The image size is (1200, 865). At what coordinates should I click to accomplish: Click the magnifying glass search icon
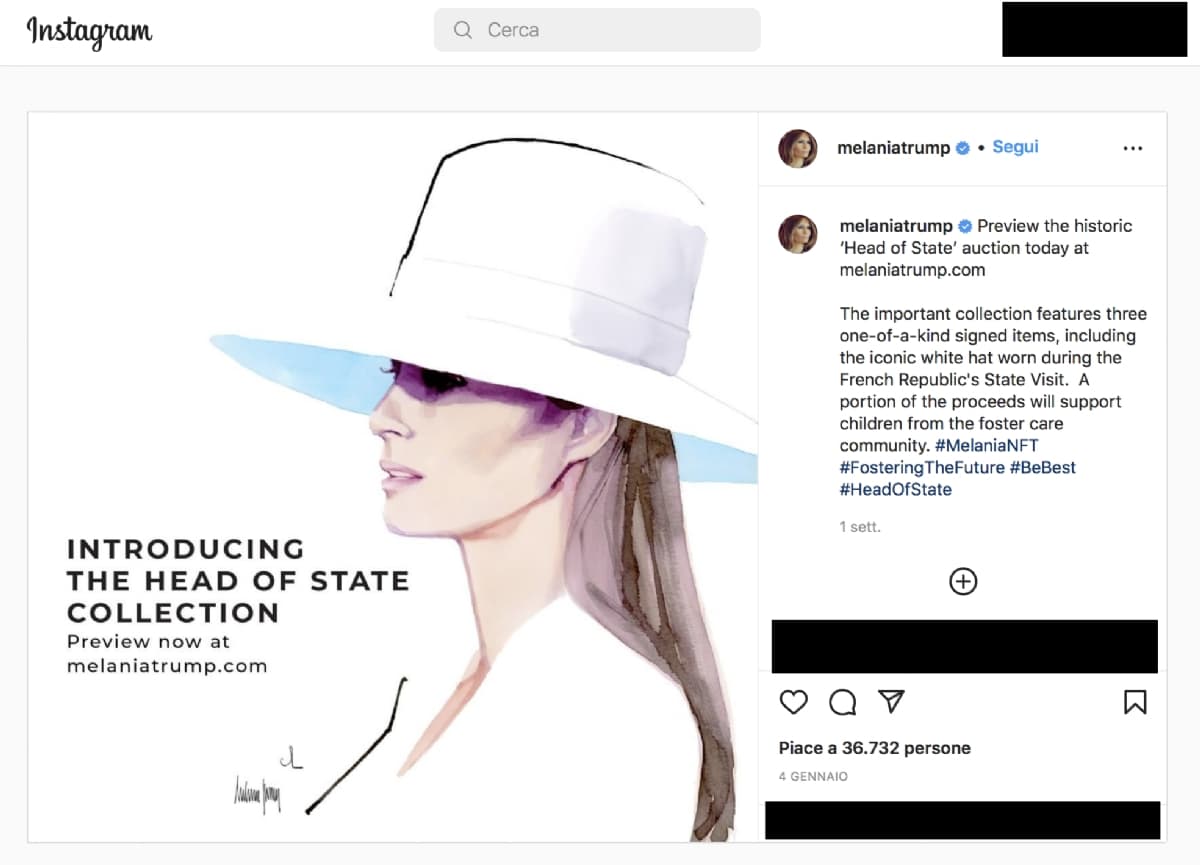pos(462,30)
